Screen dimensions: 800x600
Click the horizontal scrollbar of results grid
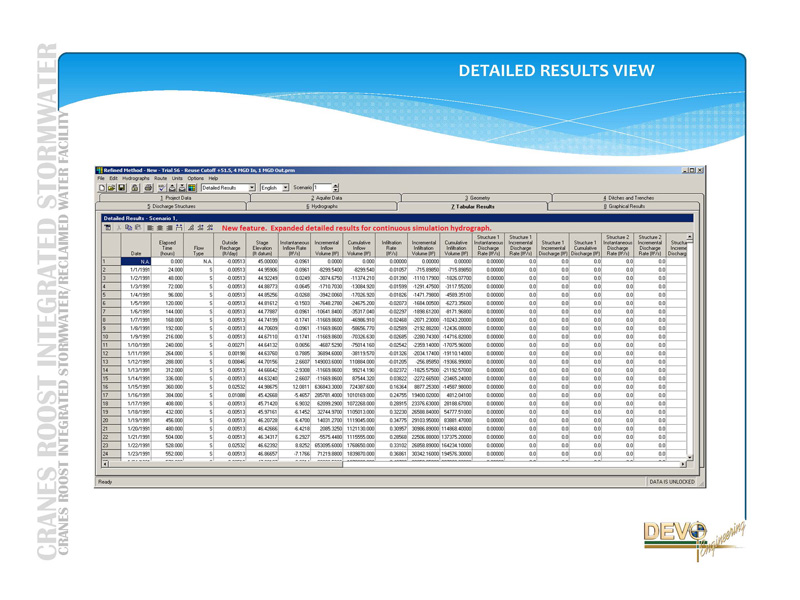tap(400, 465)
